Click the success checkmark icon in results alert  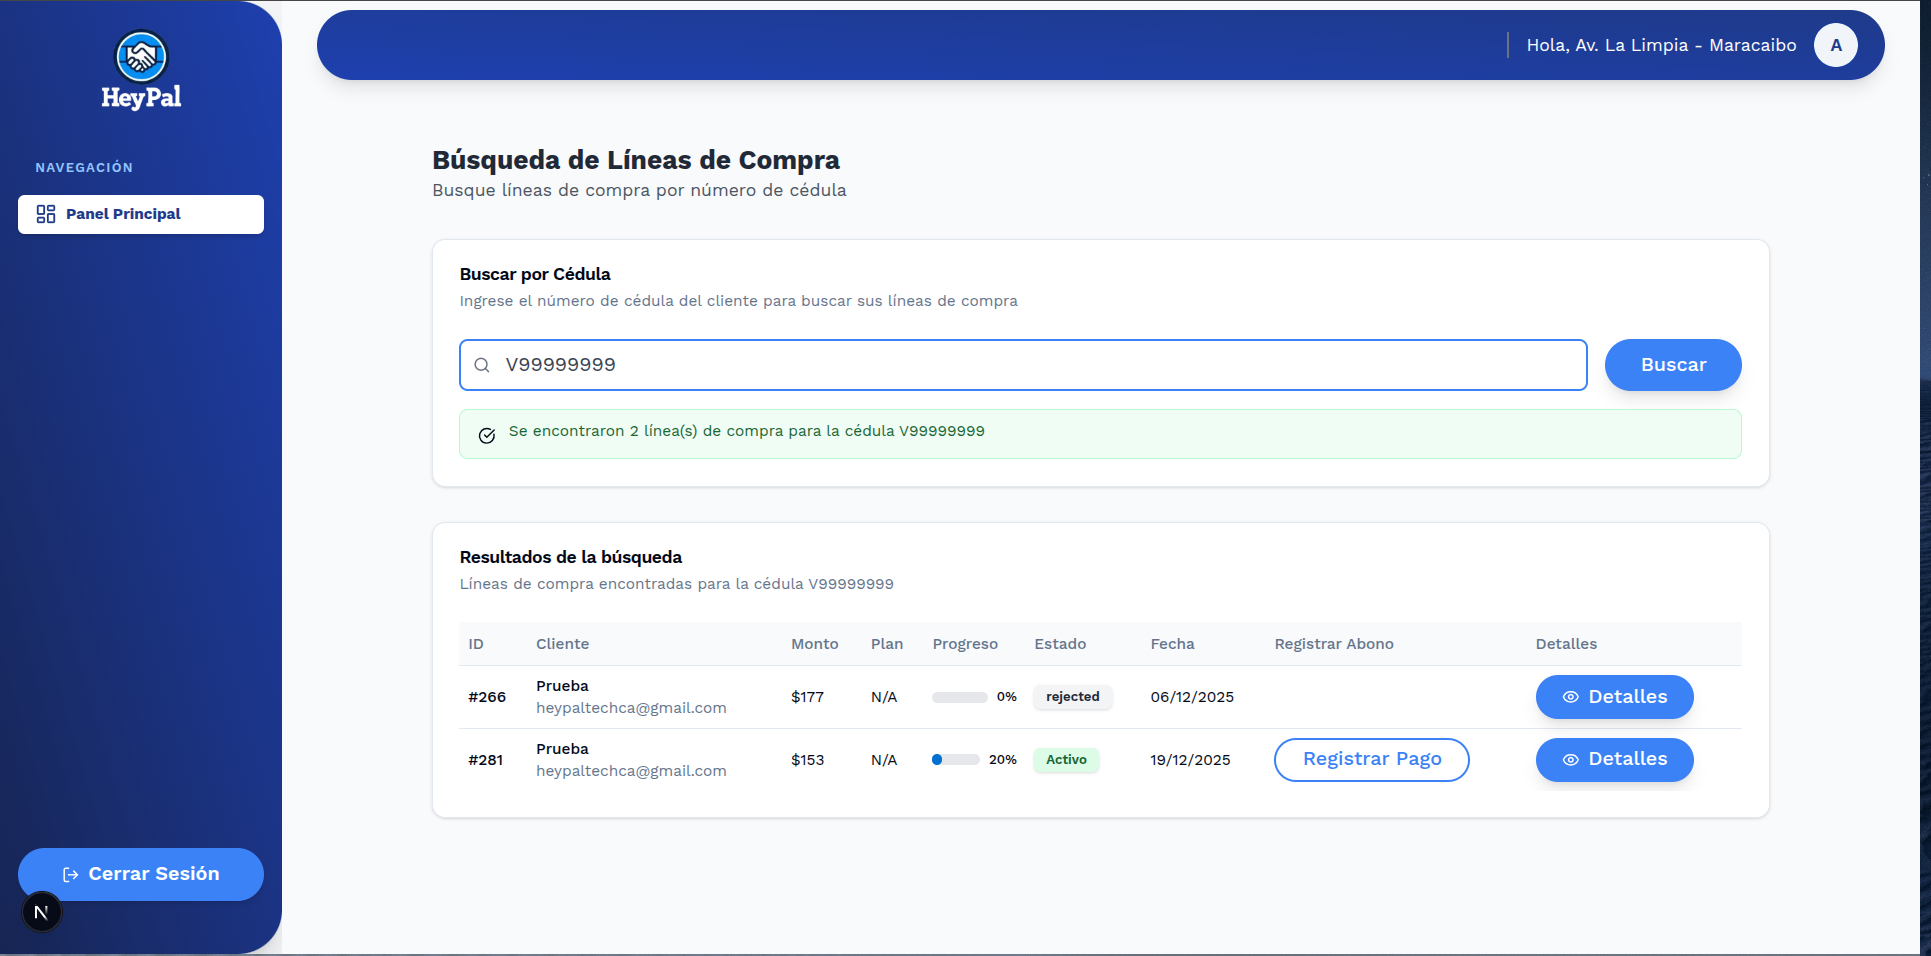487,435
